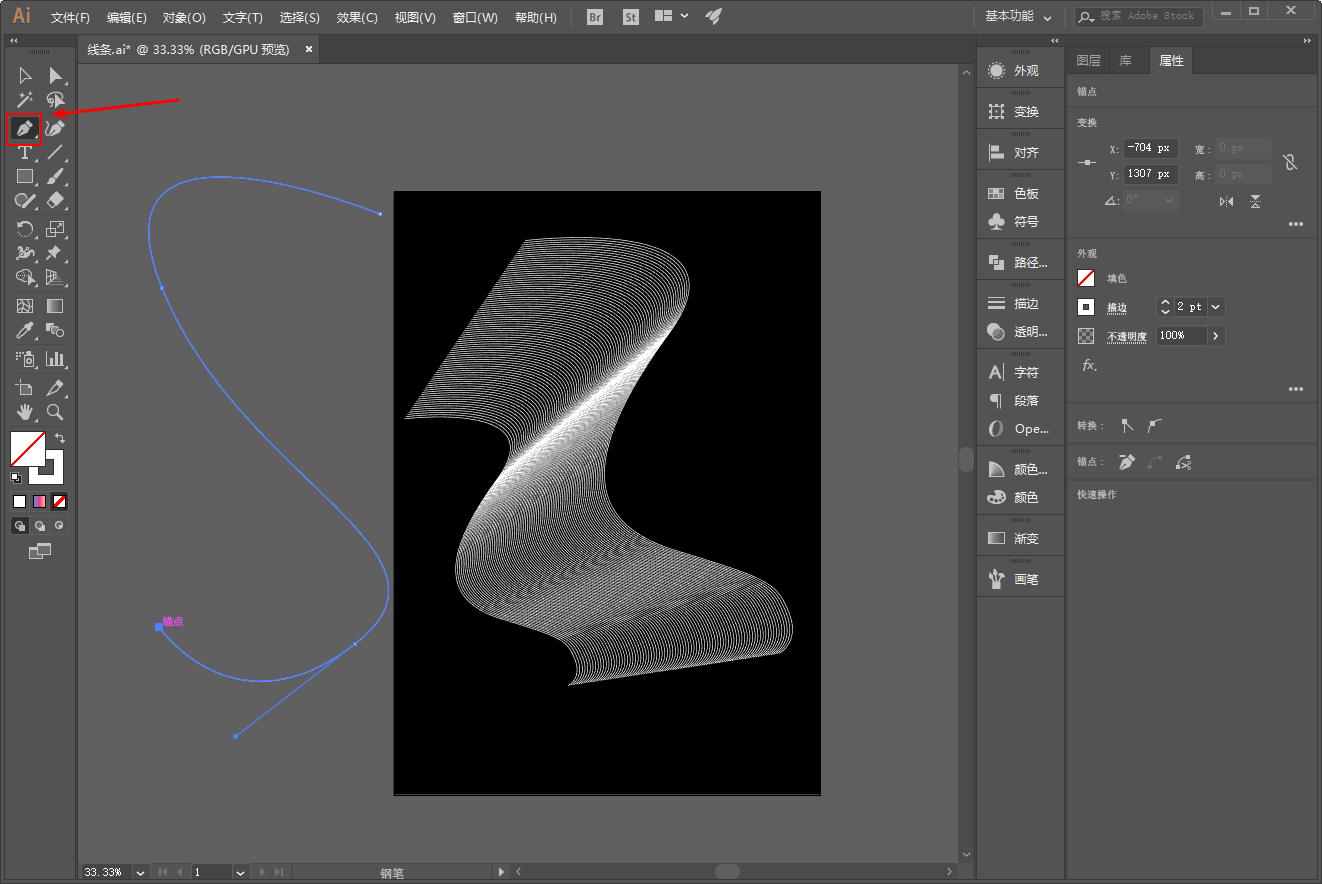The height and width of the screenshot is (884, 1322).
Task: Open the 效果(C) menu
Action: (357, 18)
